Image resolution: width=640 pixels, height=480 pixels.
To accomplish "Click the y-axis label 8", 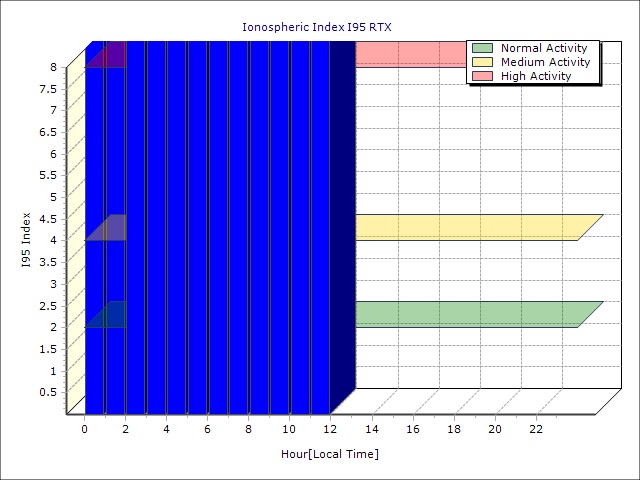I will 54,67.
